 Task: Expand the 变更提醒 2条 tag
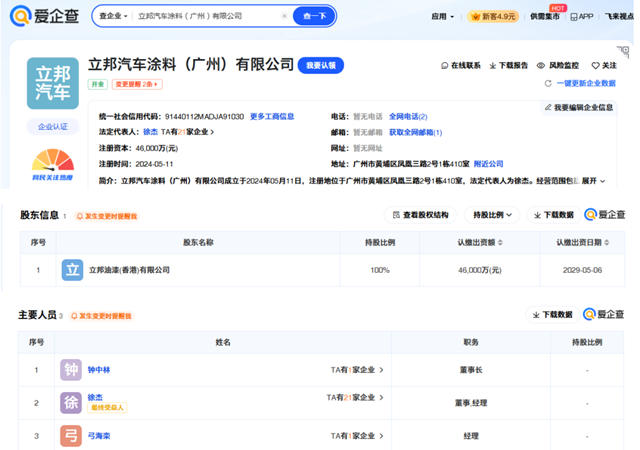pyautogui.click(x=137, y=84)
